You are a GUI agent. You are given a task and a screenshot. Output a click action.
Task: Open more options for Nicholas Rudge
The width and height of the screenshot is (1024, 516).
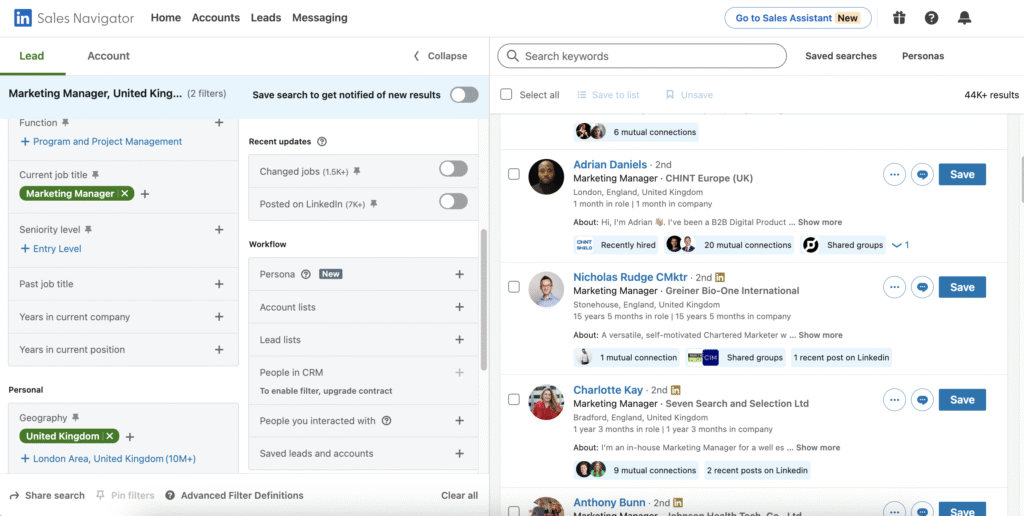click(x=894, y=287)
